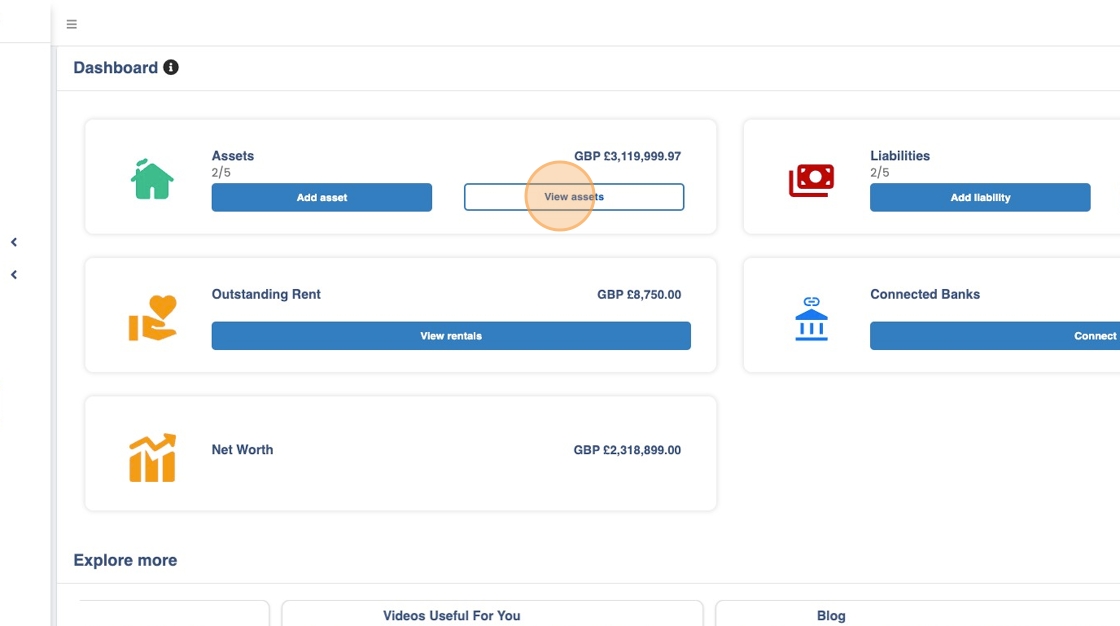Click the Net Worth value GBP £2,318,899.00
Image resolution: width=1120 pixels, height=626 pixels.
[627, 450]
